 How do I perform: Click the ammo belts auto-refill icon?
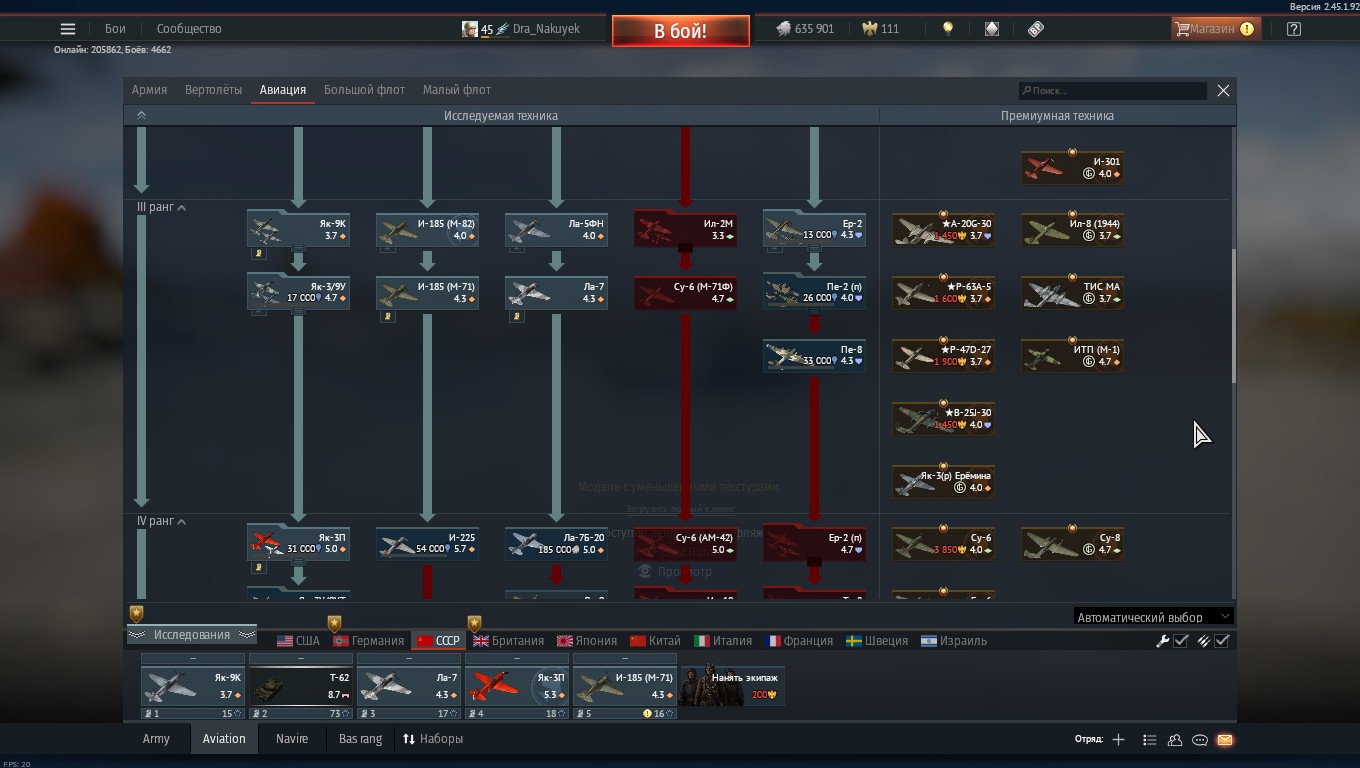coord(1204,641)
